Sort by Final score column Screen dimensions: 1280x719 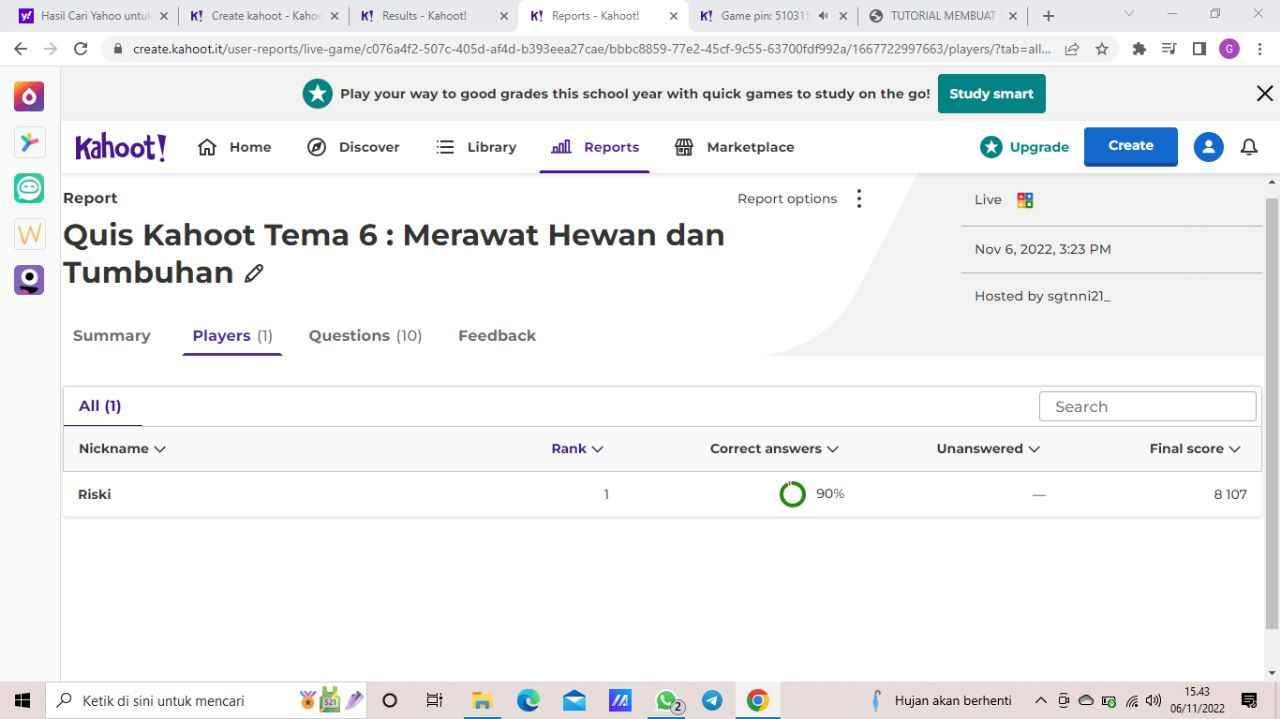(x=1195, y=449)
